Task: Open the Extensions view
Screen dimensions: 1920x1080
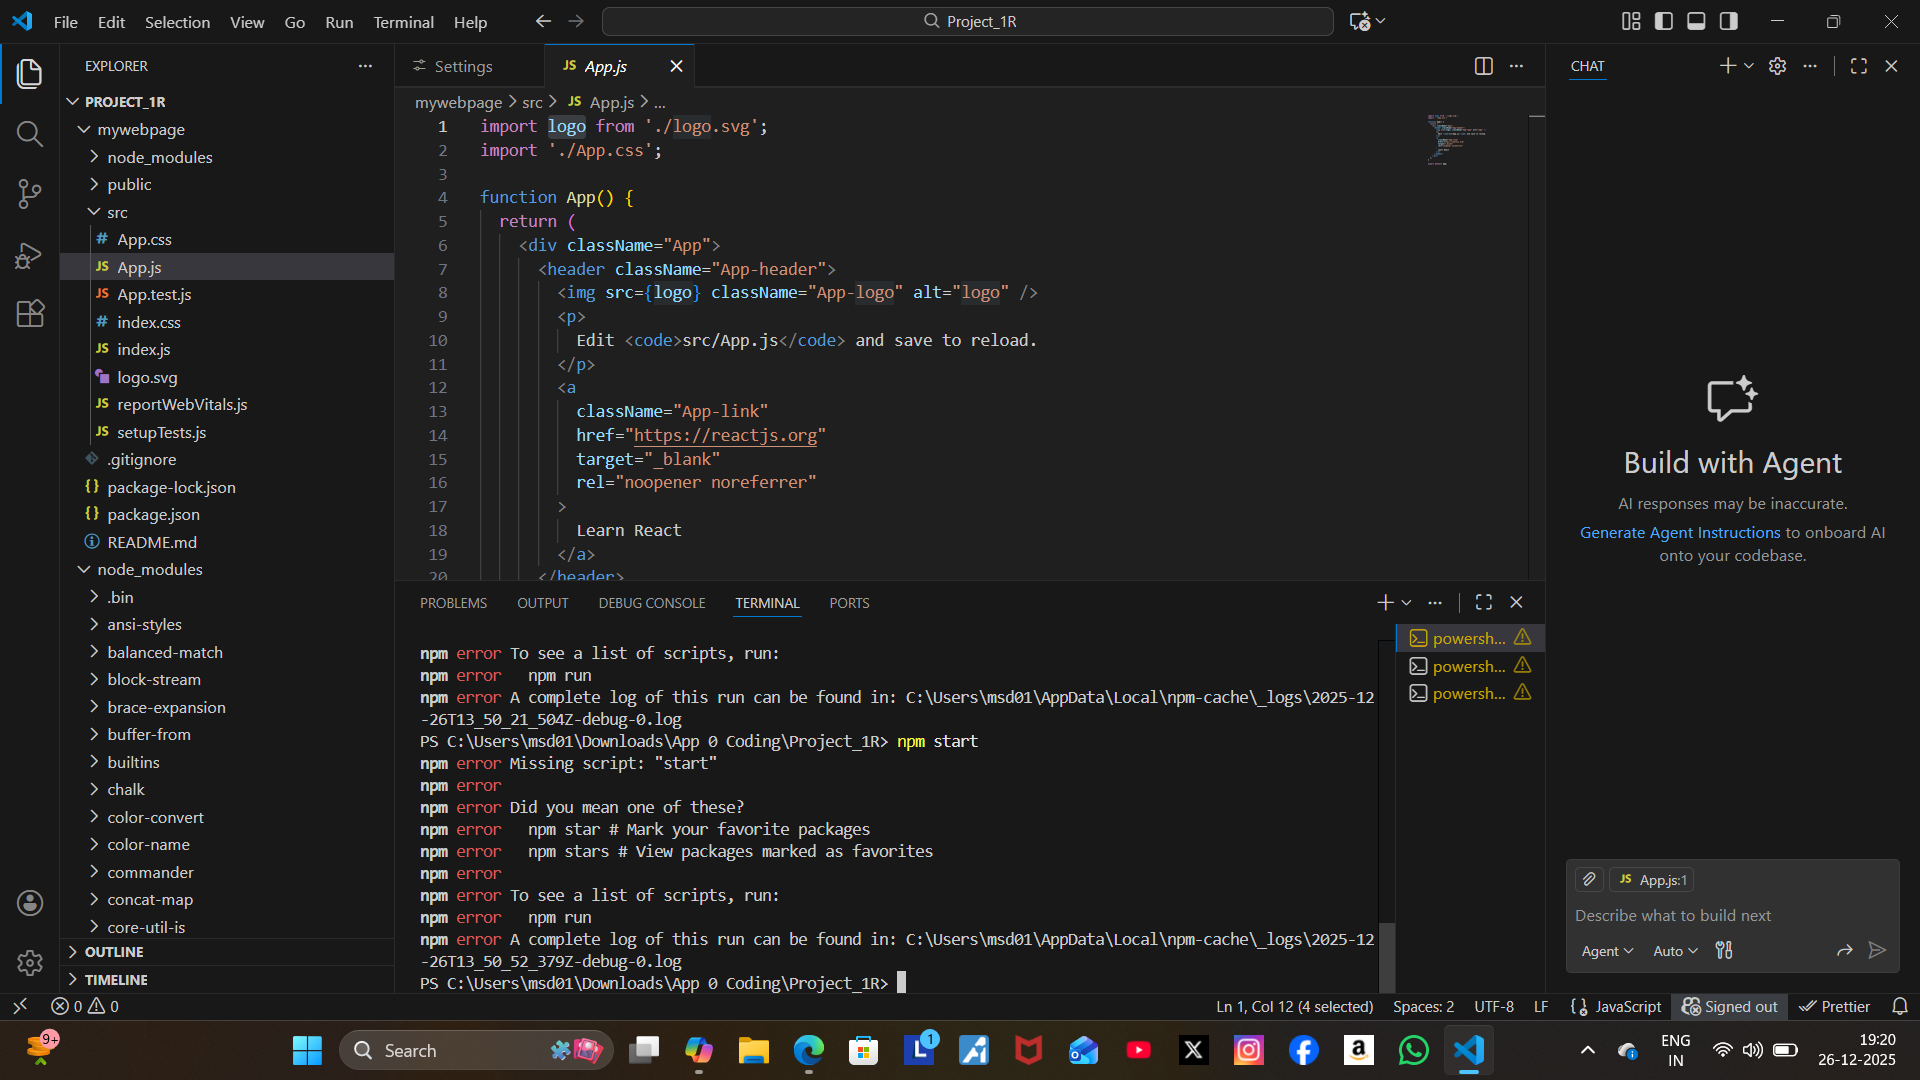Action: coord(30,314)
